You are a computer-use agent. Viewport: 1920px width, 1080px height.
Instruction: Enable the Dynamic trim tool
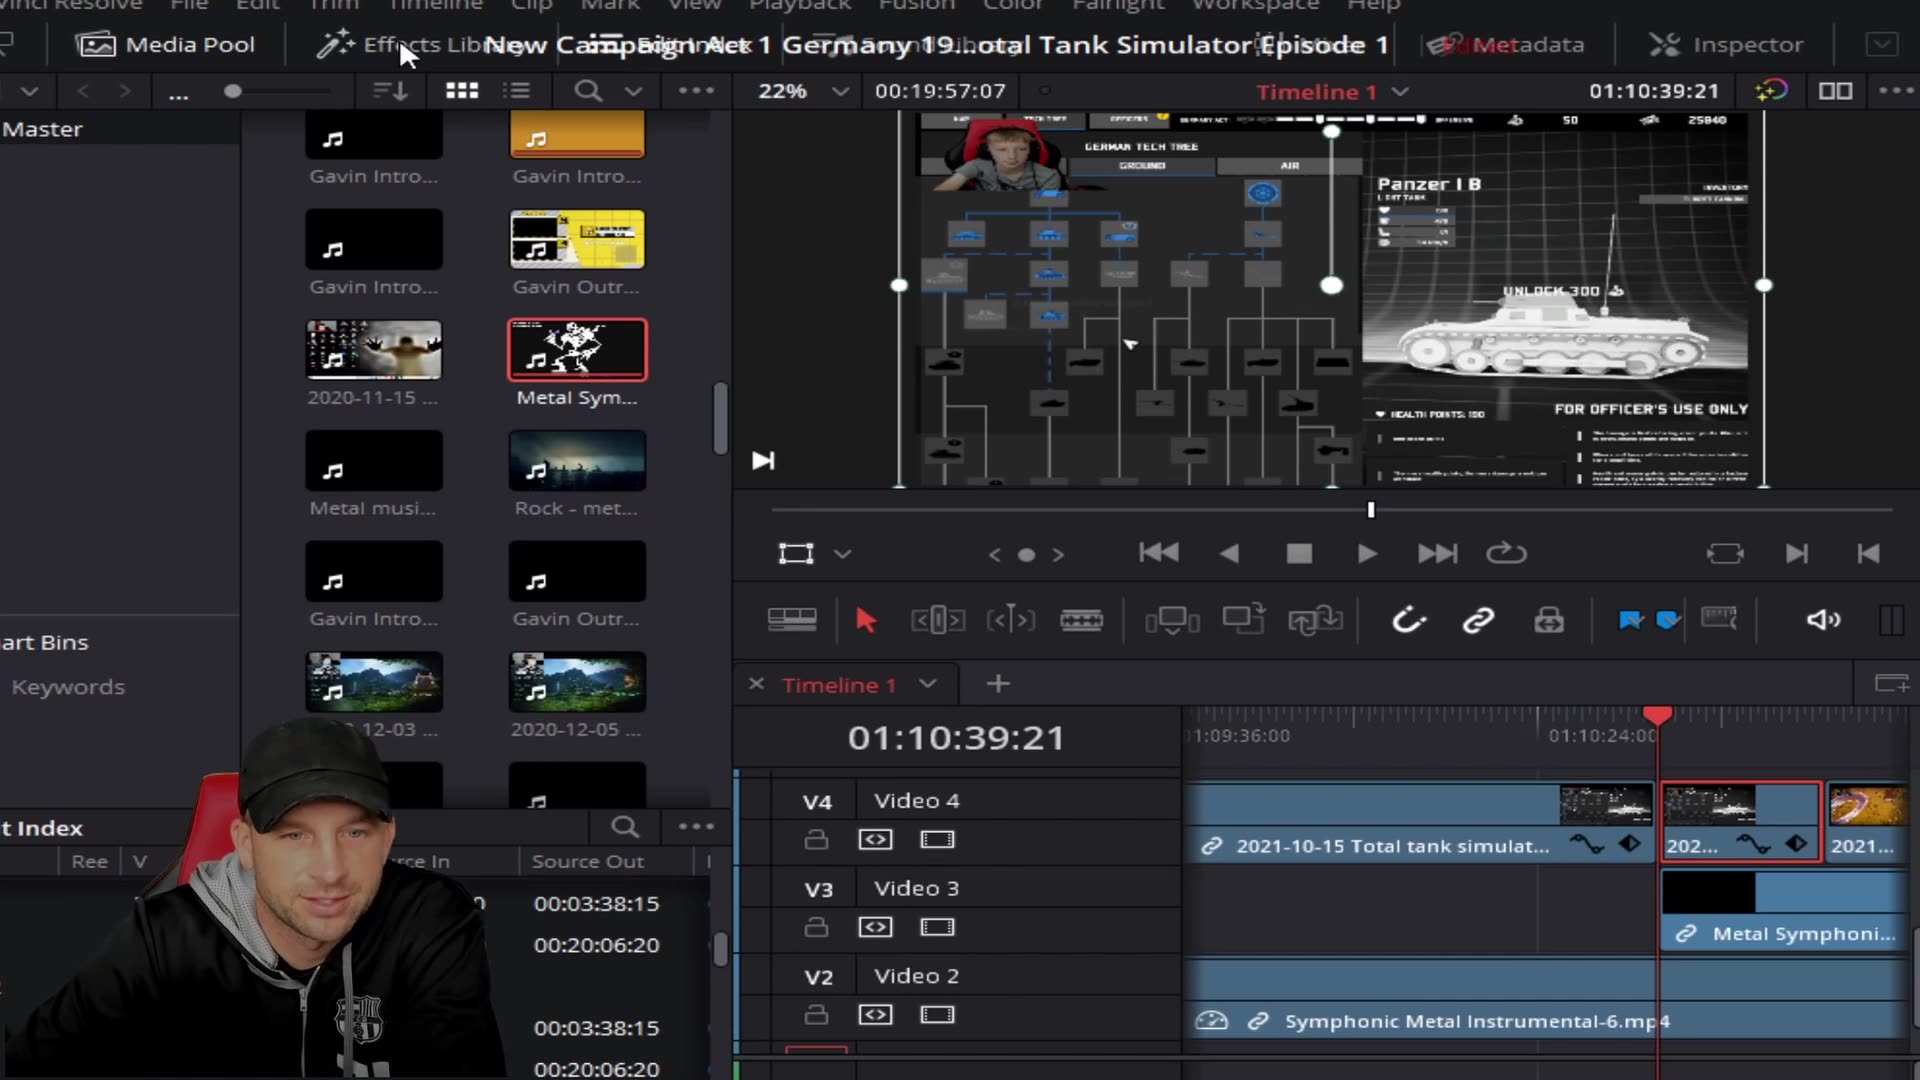coord(1011,620)
